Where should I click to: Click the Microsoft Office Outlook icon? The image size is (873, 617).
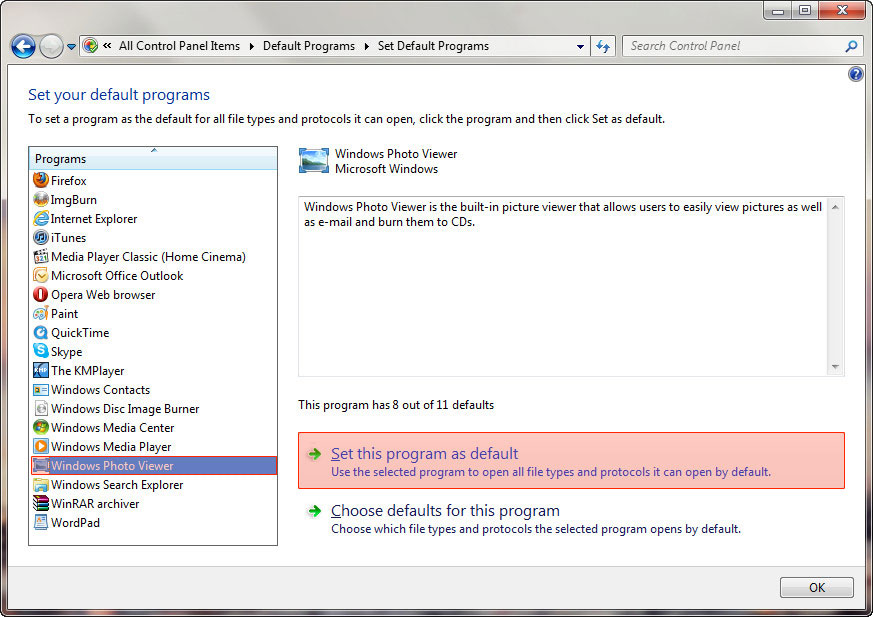41,275
